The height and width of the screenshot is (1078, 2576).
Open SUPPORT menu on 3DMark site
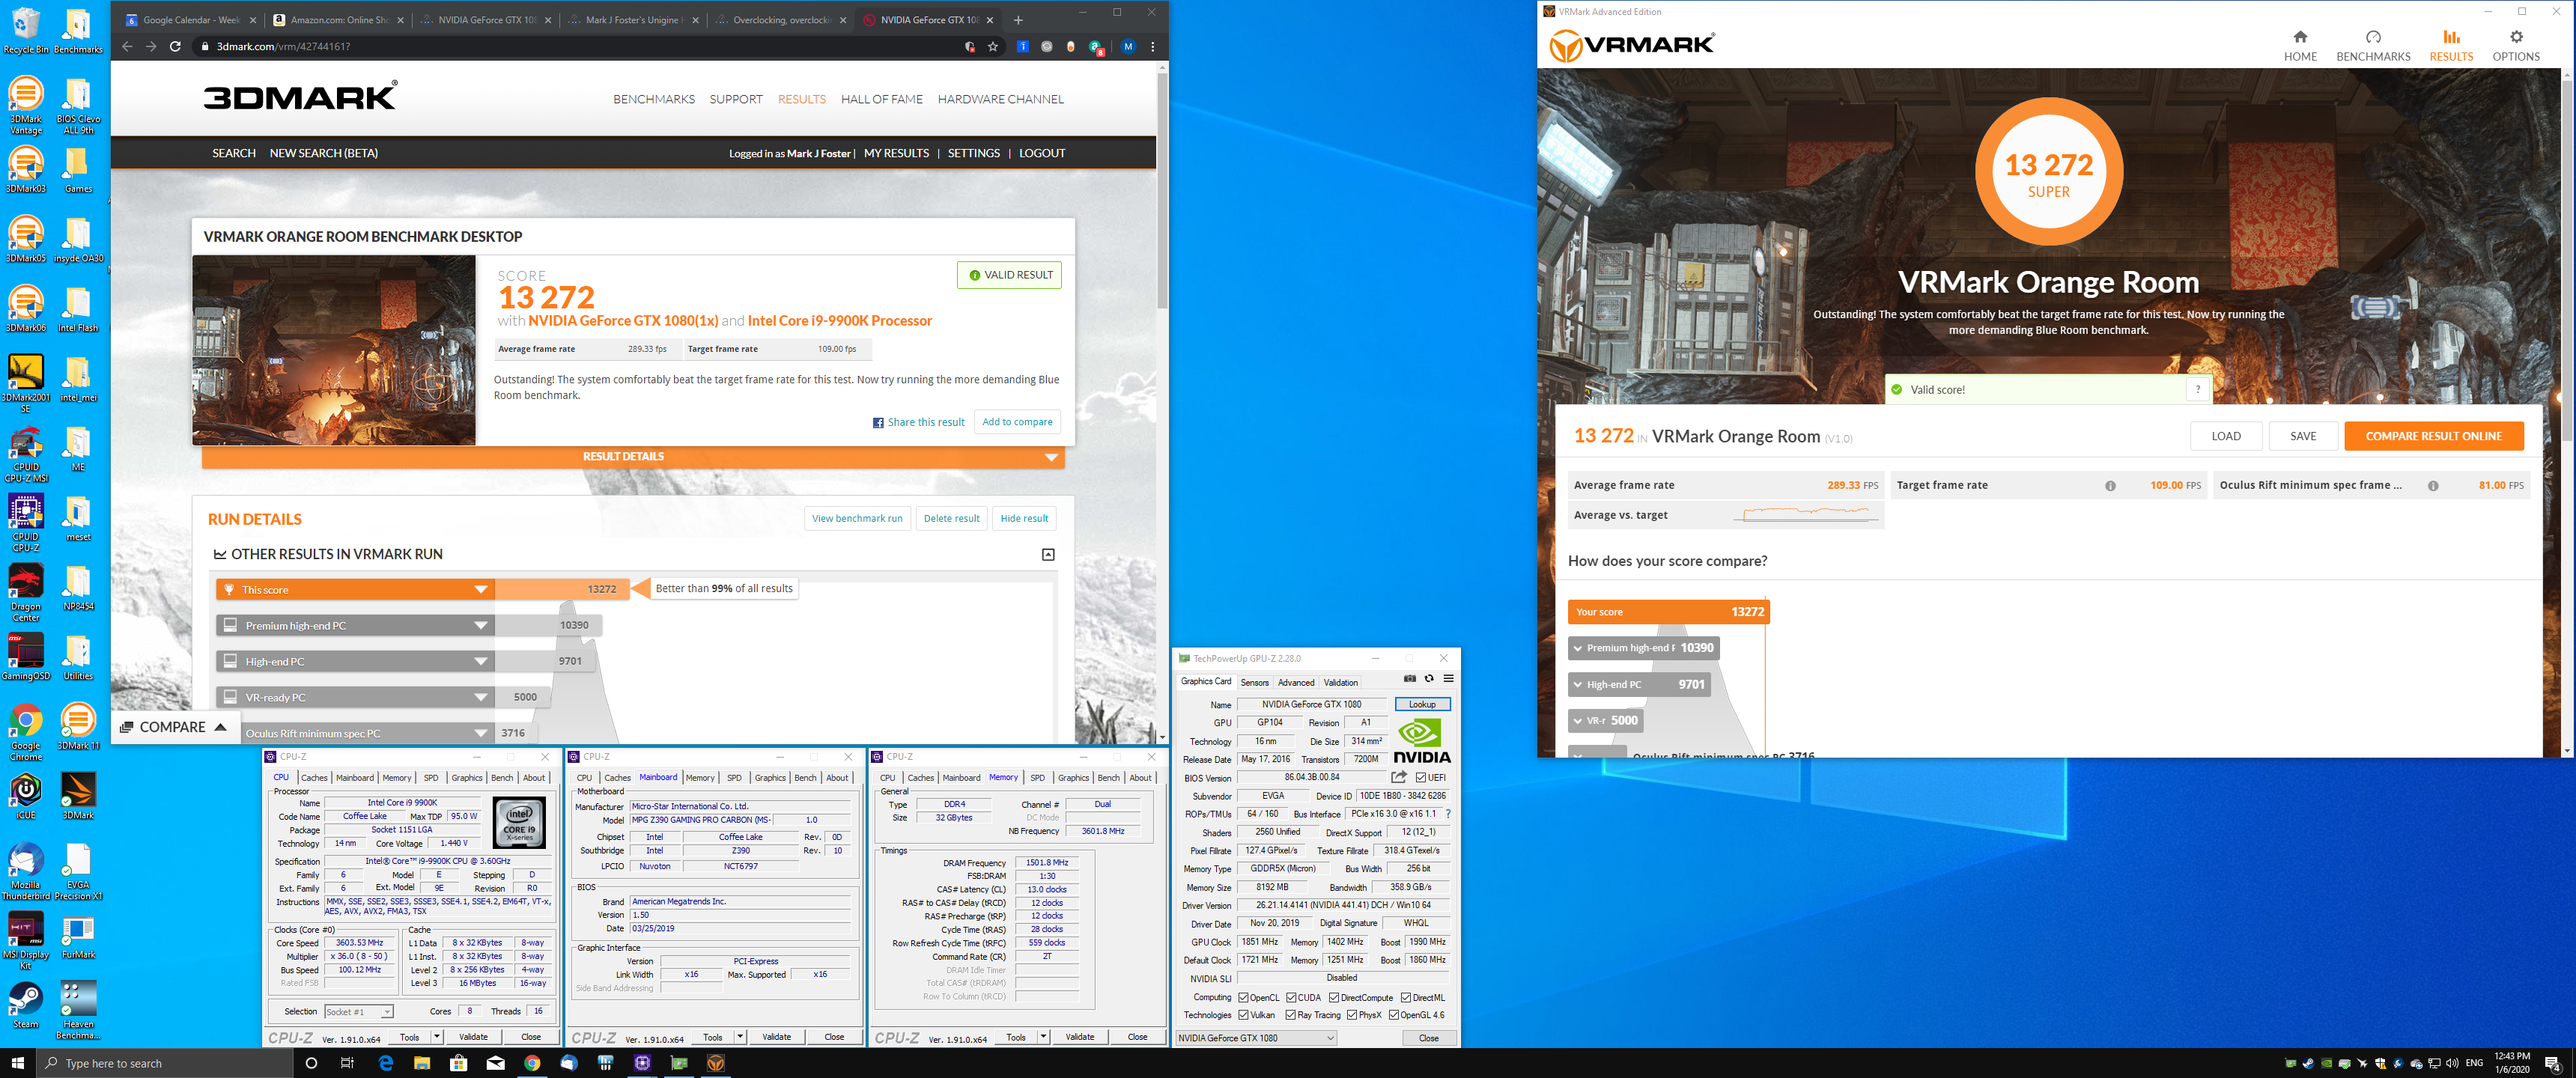pos(735,99)
